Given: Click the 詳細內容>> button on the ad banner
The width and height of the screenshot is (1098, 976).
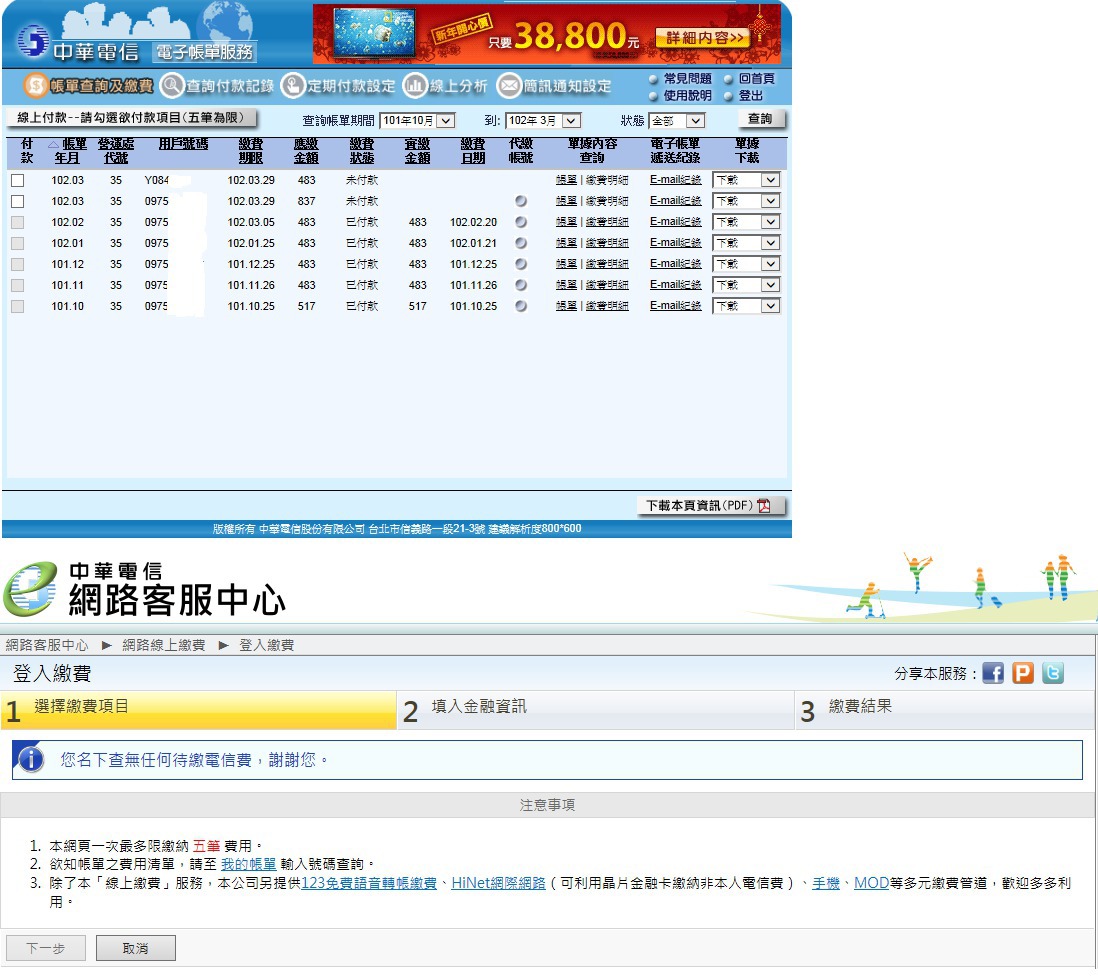Looking at the screenshot, I should click(702, 38).
